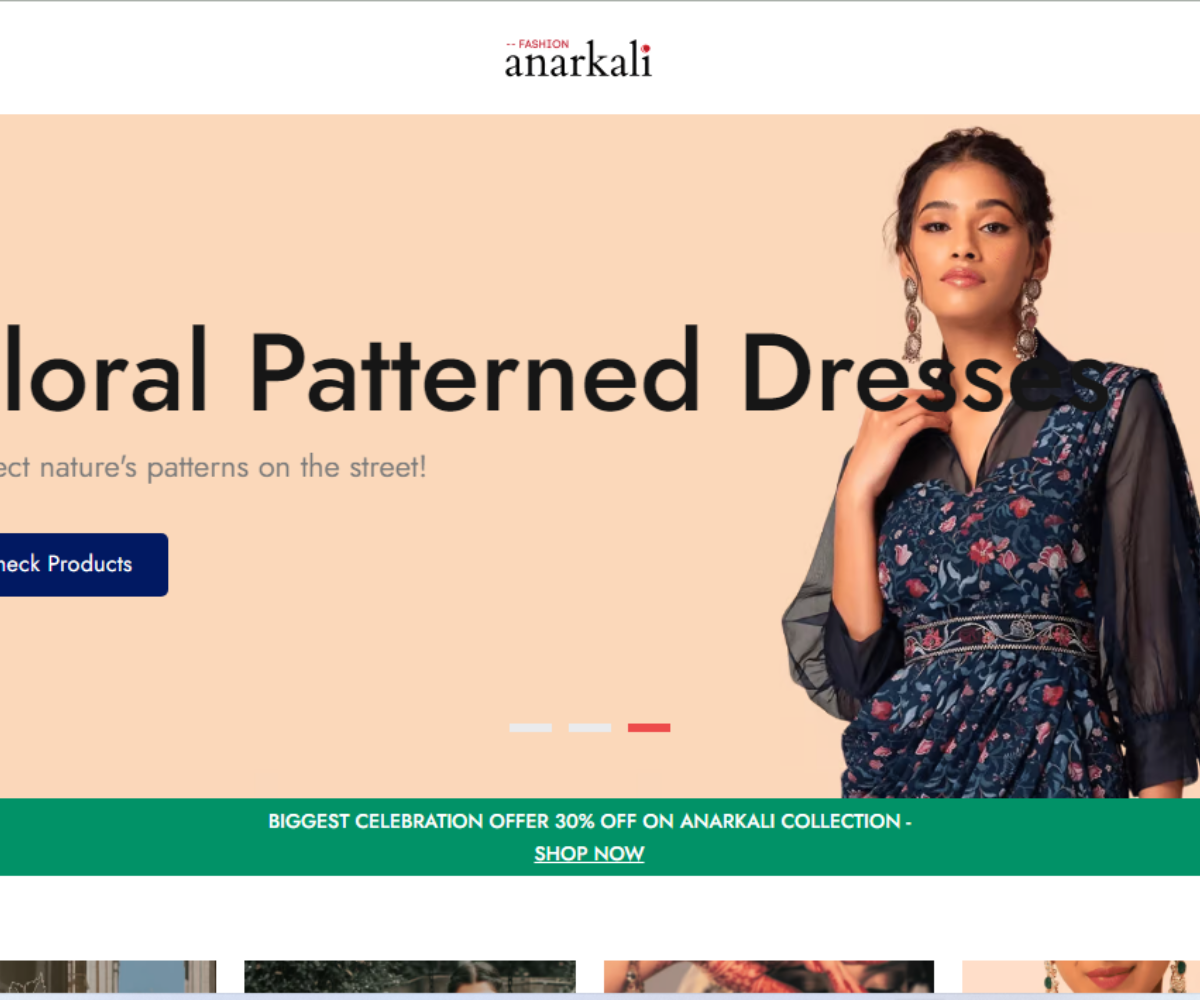Open the red bridal product thumbnail

tap(769, 977)
